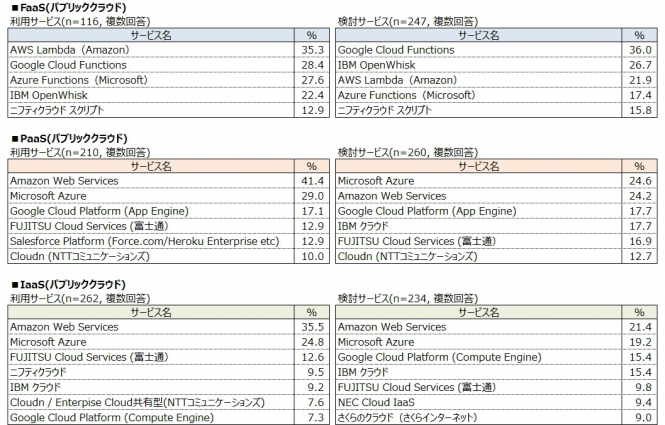Click 'サービス名' header of IaaS 検討サービス table
The width and height of the screenshot is (665, 425).
tap(479, 313)
